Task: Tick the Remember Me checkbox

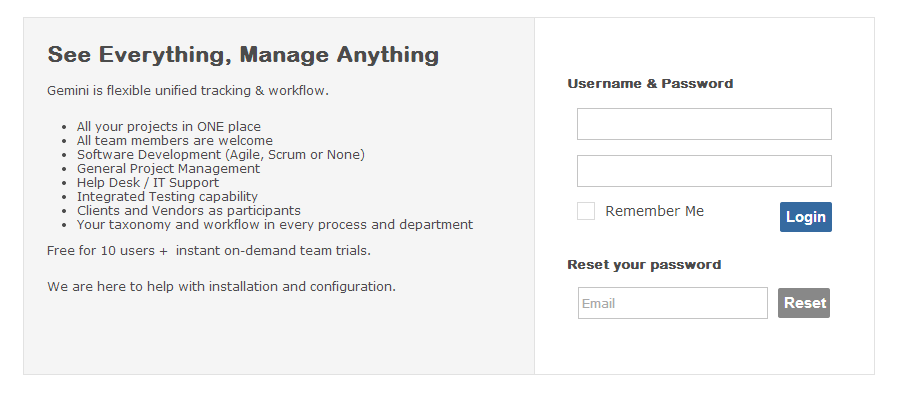Action: tap(585, 211)
